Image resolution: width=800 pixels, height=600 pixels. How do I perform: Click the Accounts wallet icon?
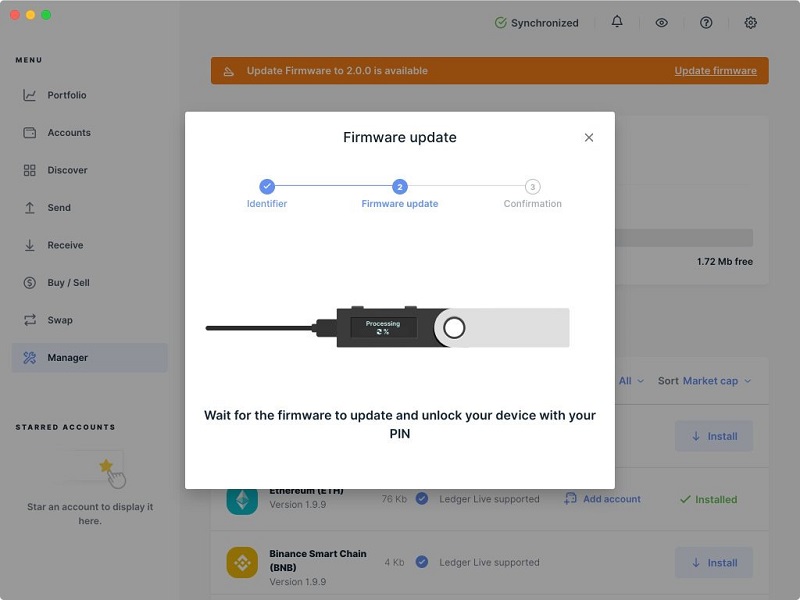point(30,133)
